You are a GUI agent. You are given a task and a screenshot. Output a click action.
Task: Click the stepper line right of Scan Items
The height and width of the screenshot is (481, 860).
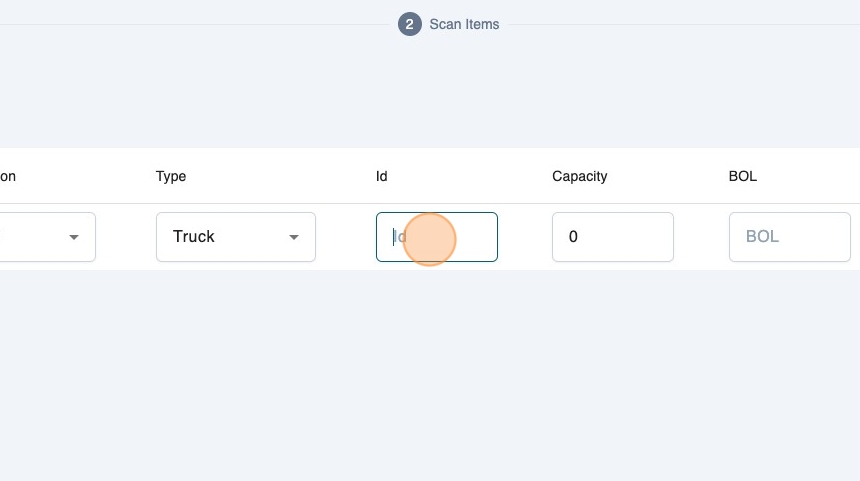[x=680, y=24]
